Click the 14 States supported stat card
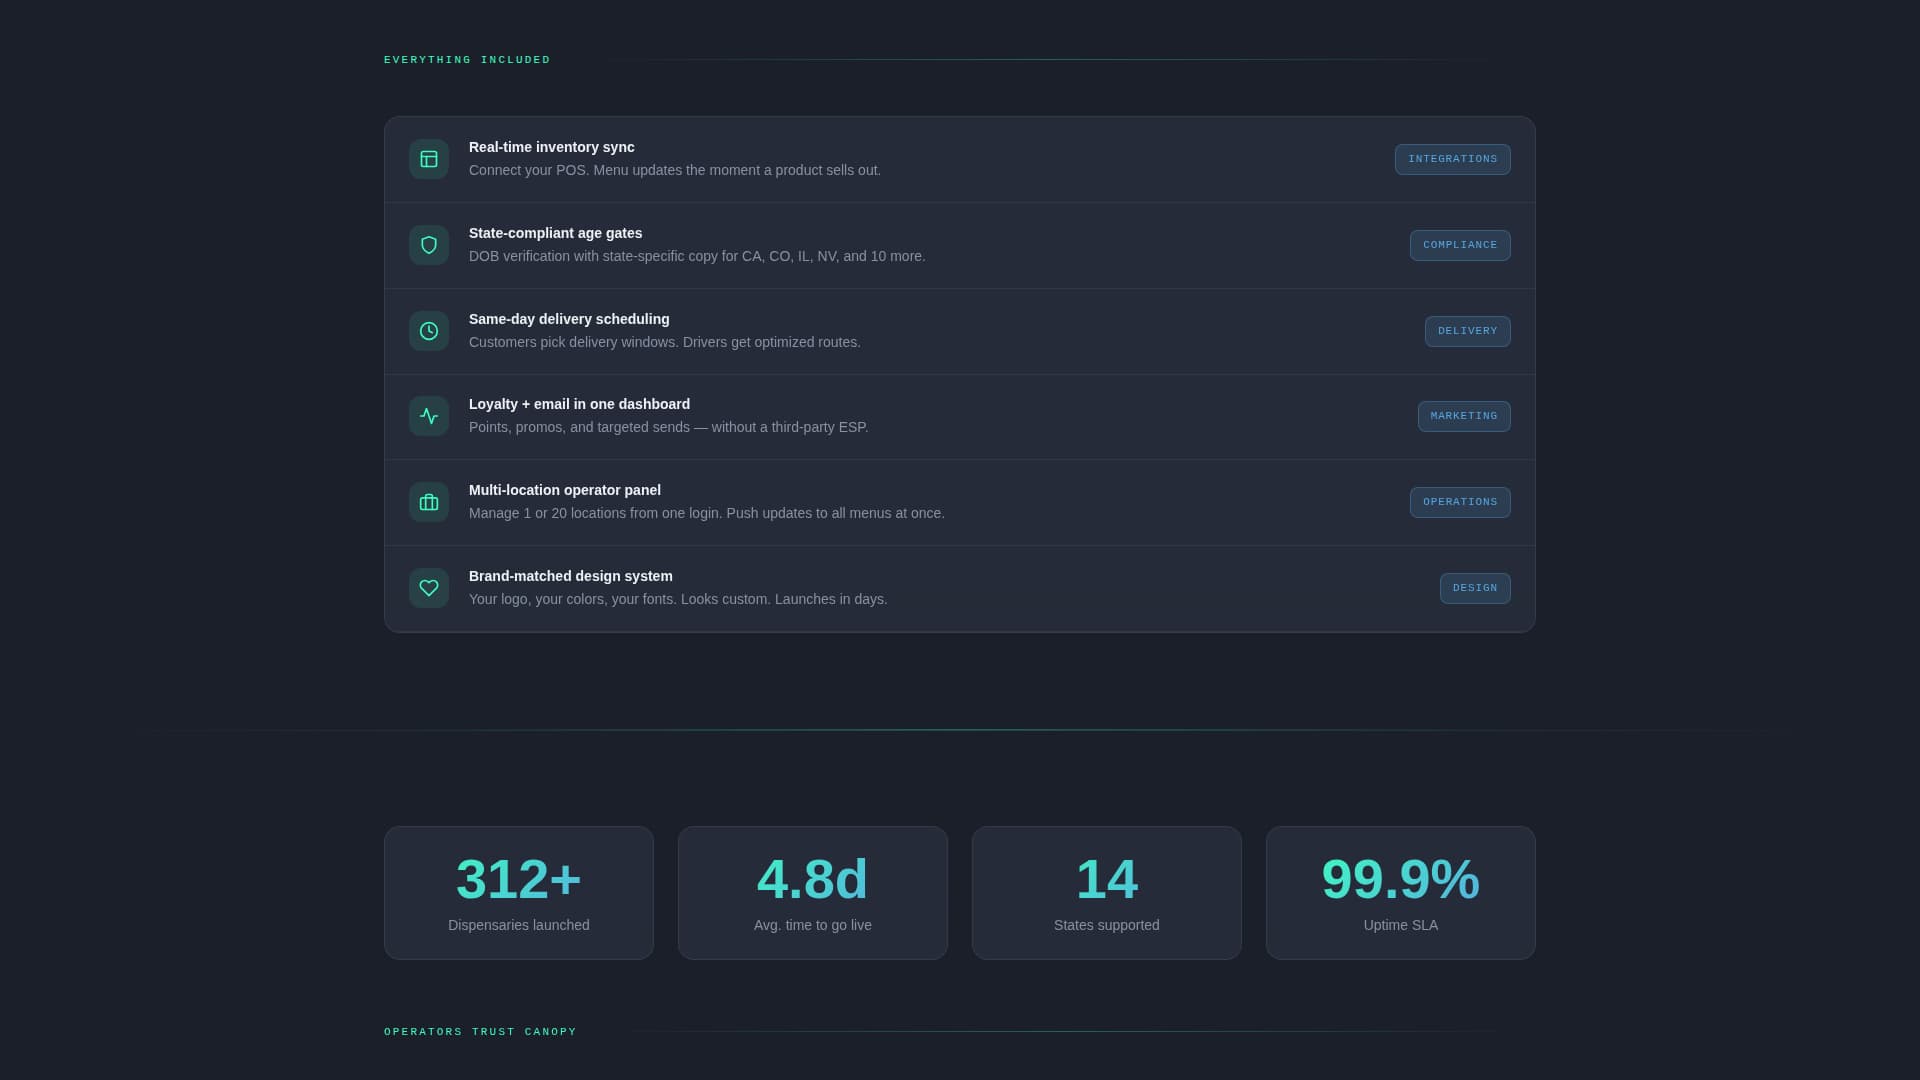This screenshot has height=1080, width=1920. tap(1106, 892)
